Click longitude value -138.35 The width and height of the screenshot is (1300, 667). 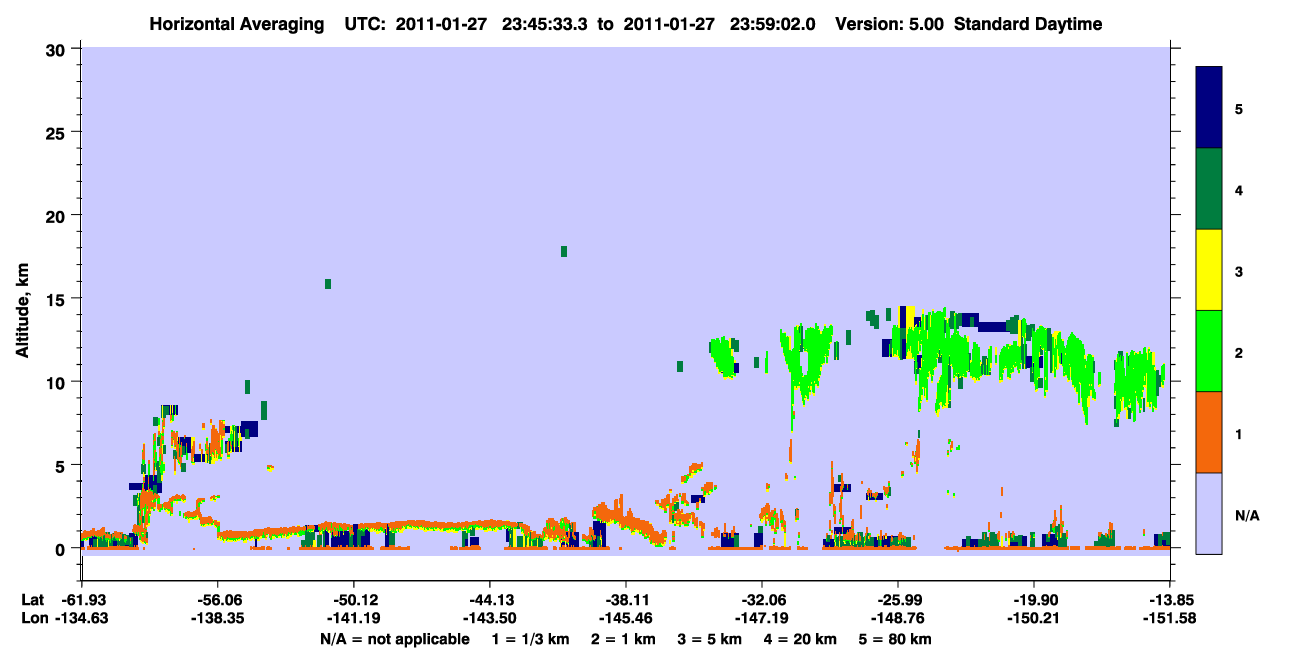pos(218,619)
